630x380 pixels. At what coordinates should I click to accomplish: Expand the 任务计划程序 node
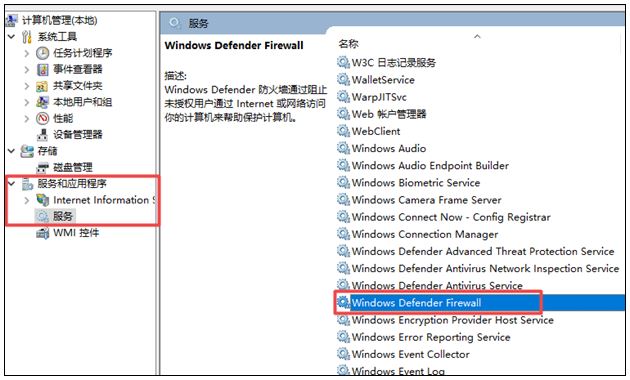[x=27, y=53]
